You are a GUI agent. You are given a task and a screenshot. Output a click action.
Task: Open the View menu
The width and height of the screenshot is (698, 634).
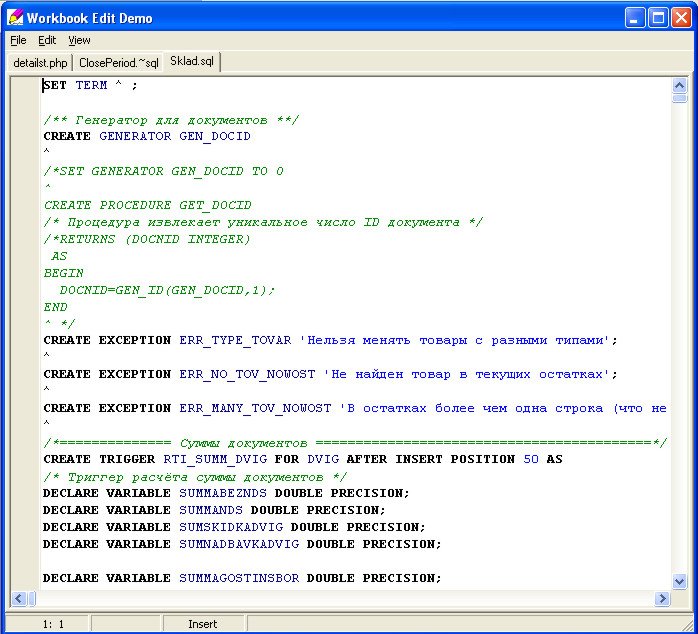79,40
